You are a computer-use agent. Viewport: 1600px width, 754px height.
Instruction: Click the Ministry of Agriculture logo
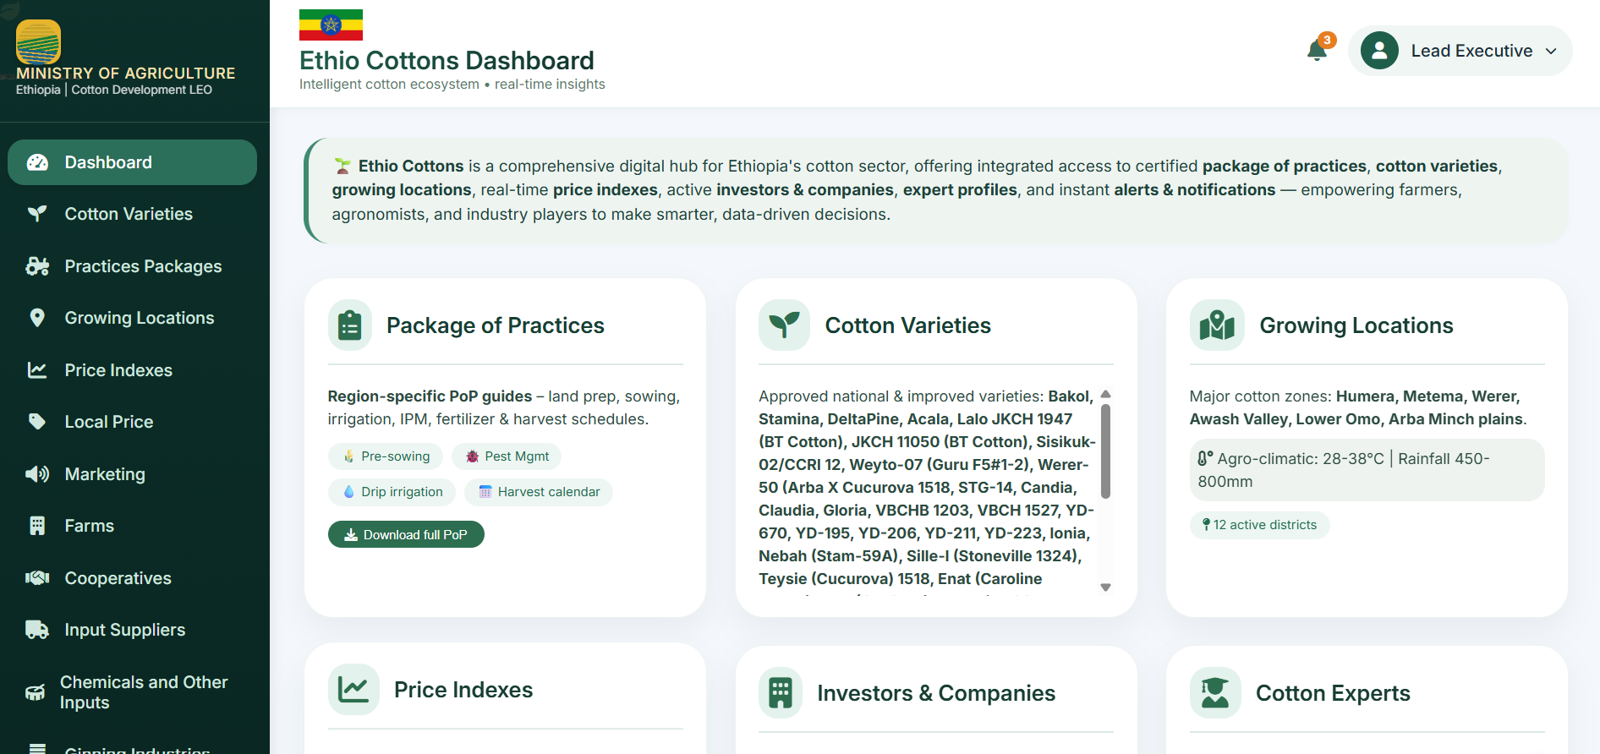[38, 42]
